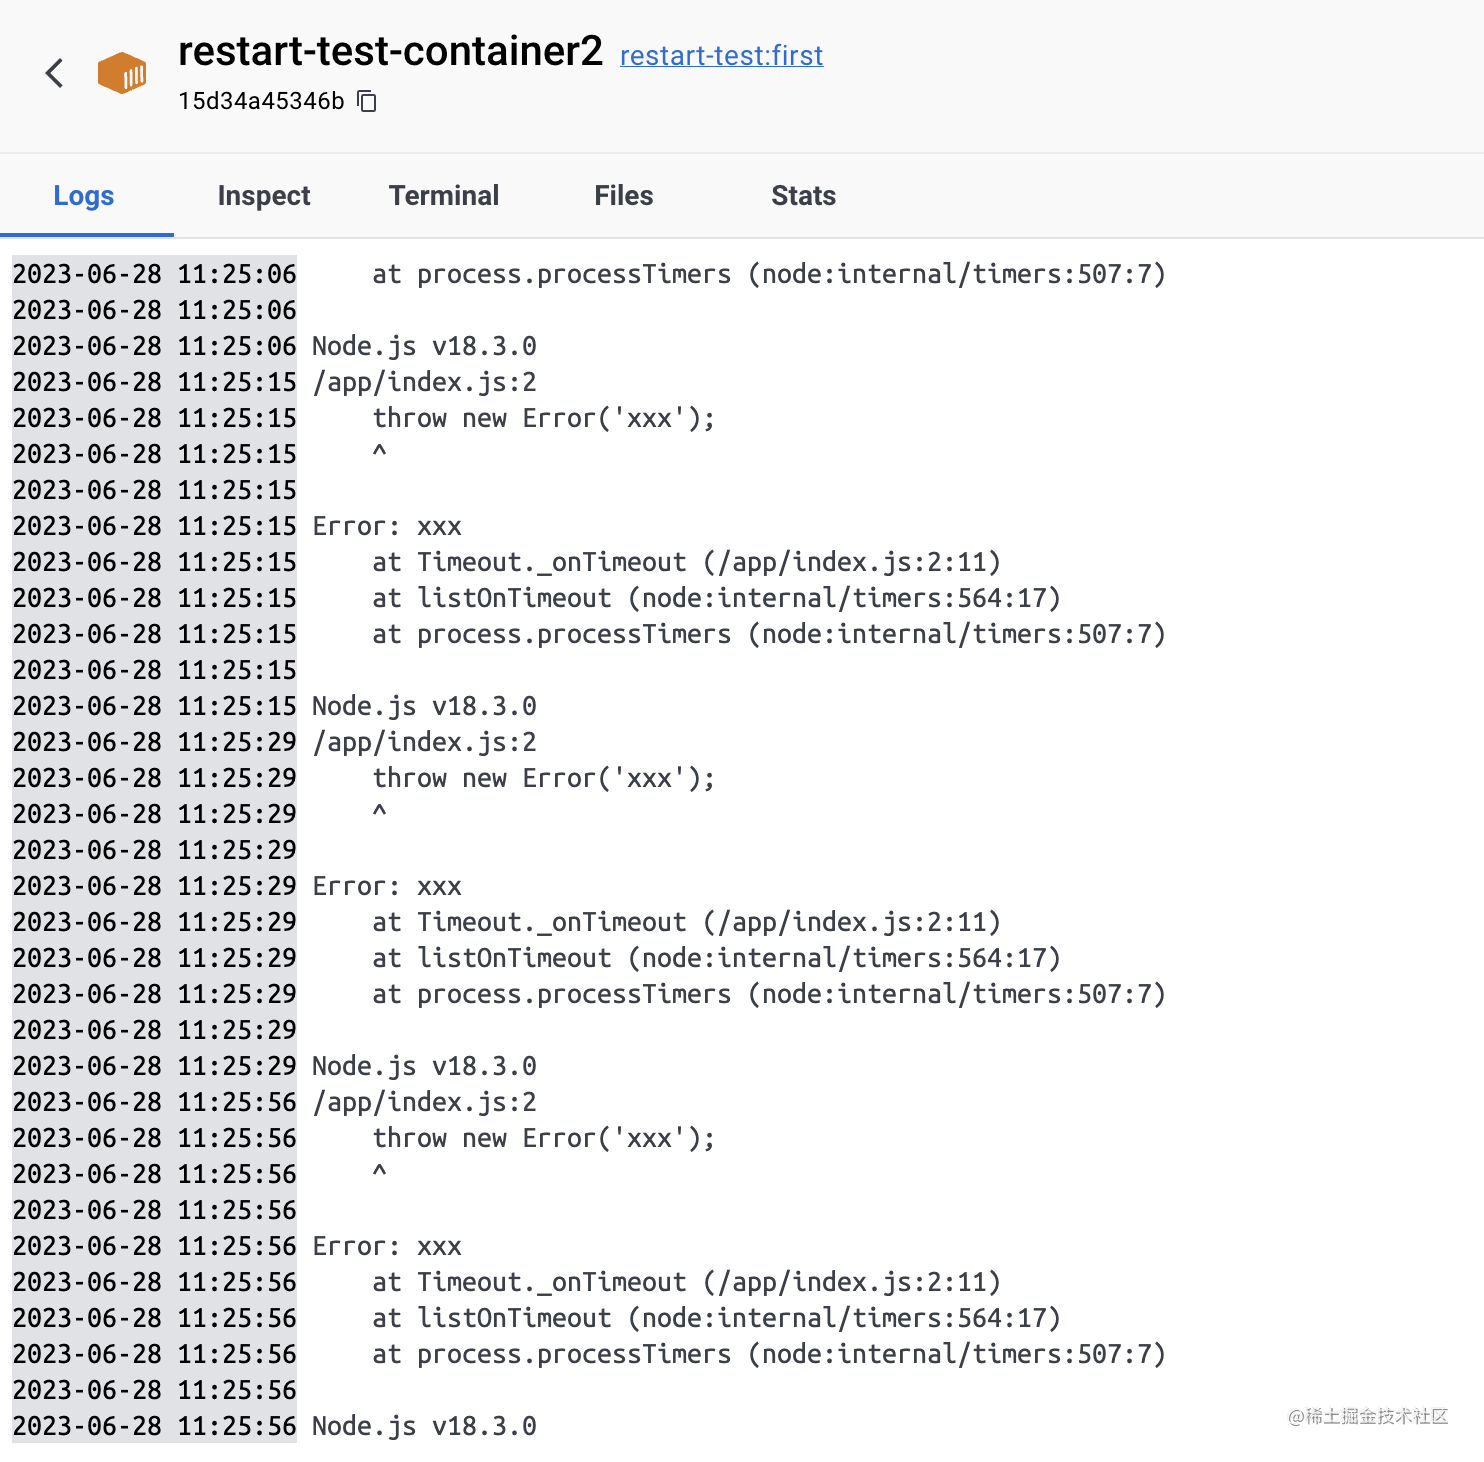The height and width of the screenshot is (1462, 1484).
Task: Click the restart-test-container2 title
Action: pyautogui.click(x=390, y=52)
